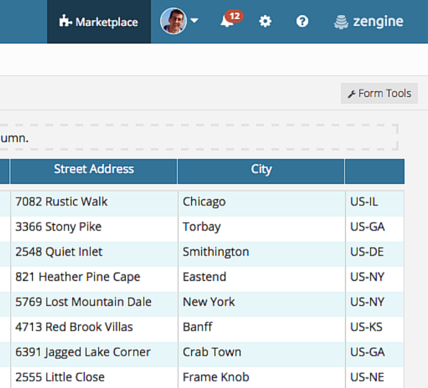Select the US-NY cell in New York row

(x=375, y=304)
